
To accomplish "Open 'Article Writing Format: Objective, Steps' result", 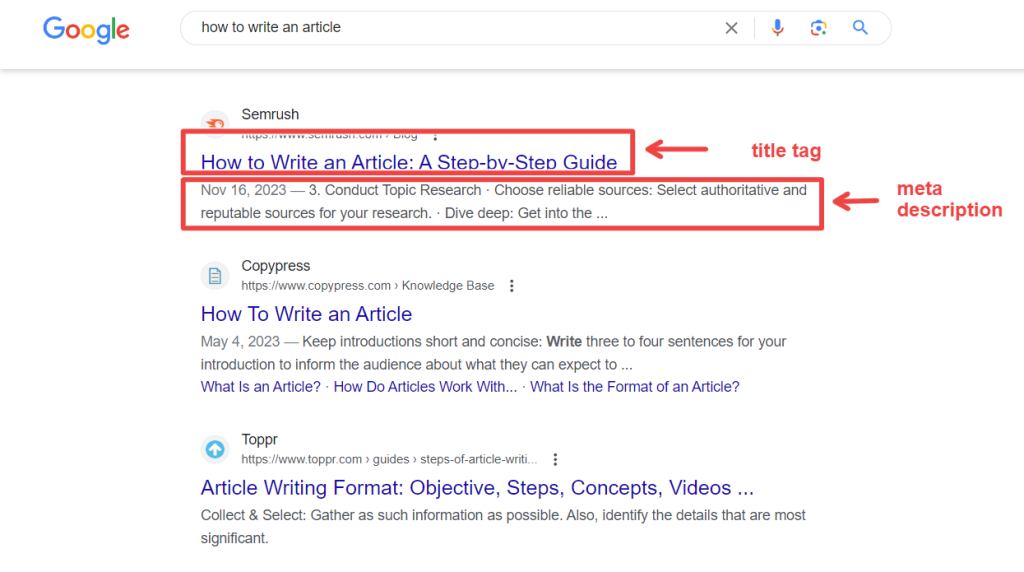I will pyautogui.click(x=477, y=488).
